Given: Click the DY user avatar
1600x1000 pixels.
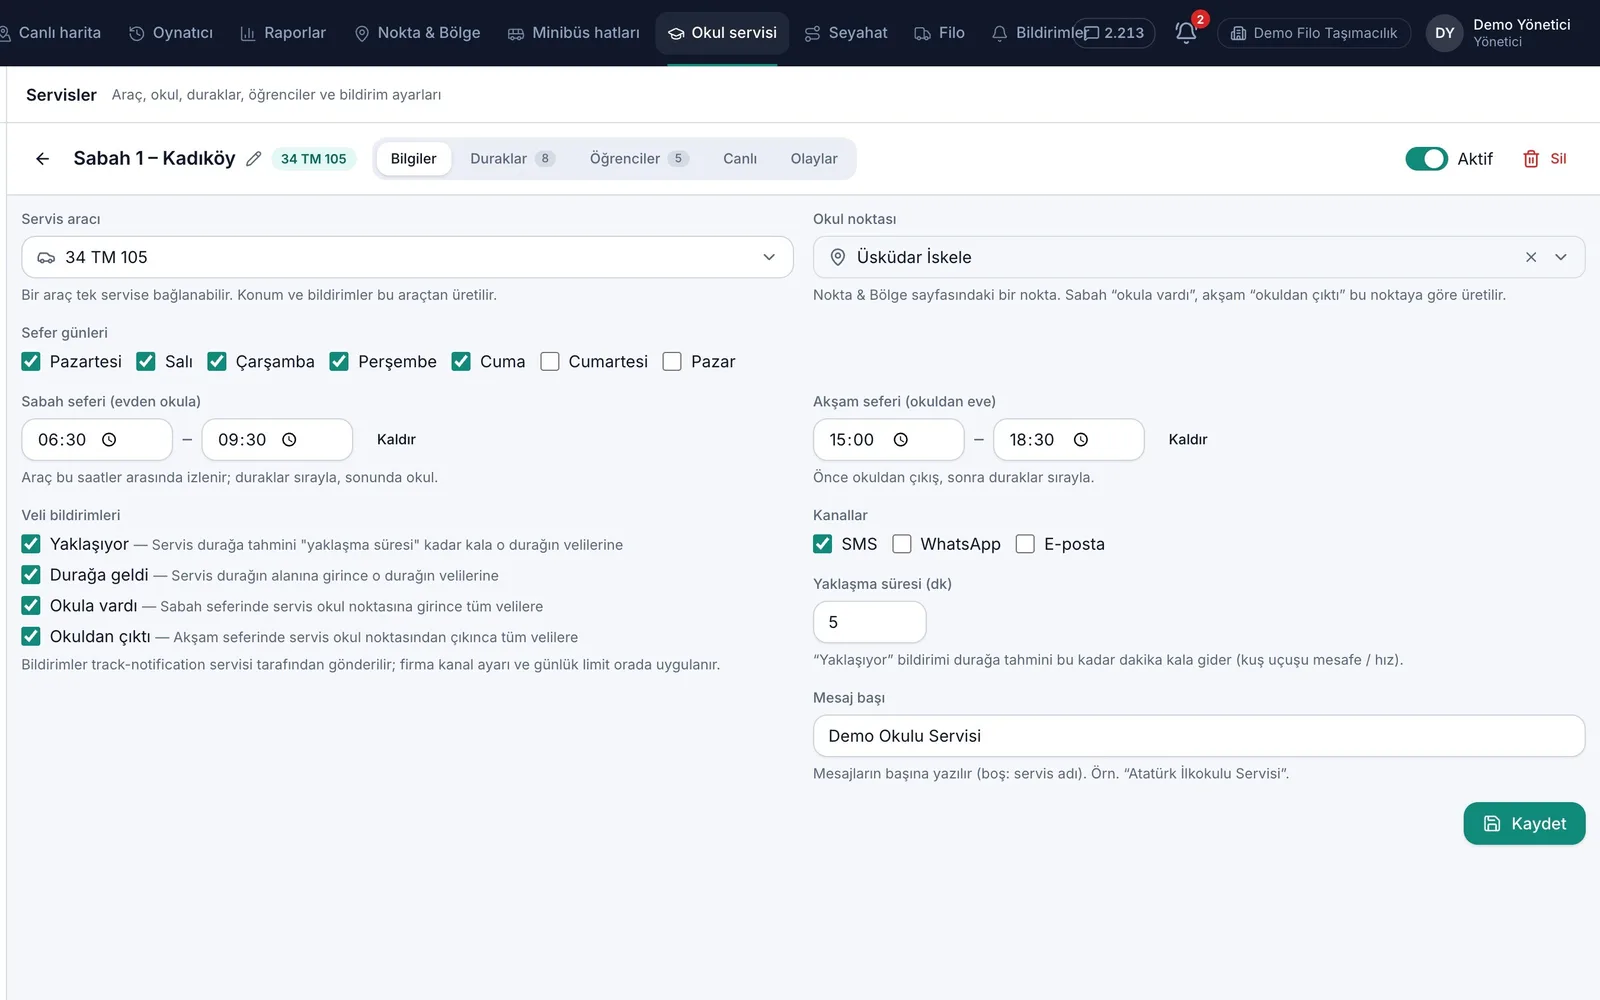Looking at the screenshot, I should [x=1444, y=33].
